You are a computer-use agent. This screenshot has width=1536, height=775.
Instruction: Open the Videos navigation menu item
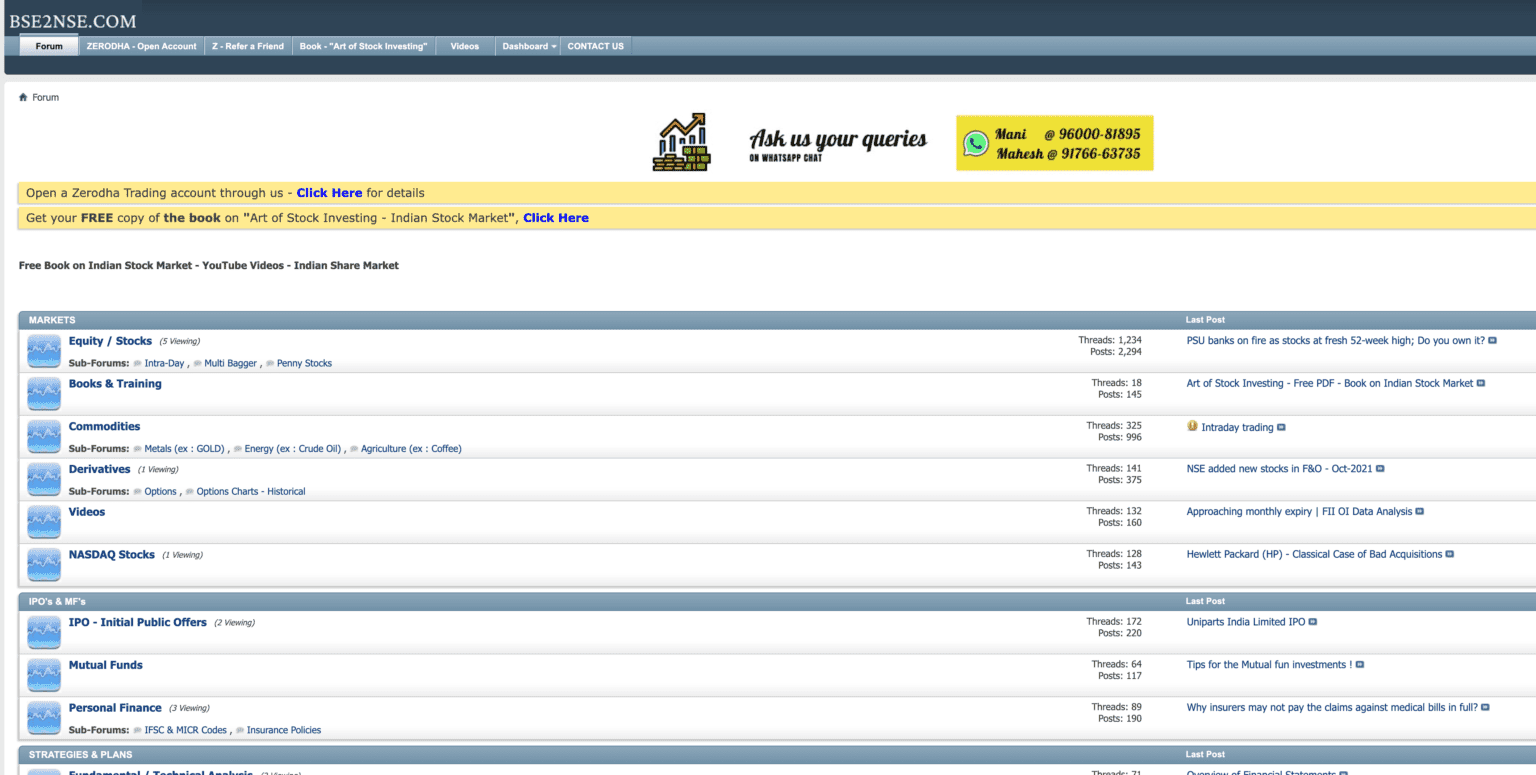click(465, 46)
